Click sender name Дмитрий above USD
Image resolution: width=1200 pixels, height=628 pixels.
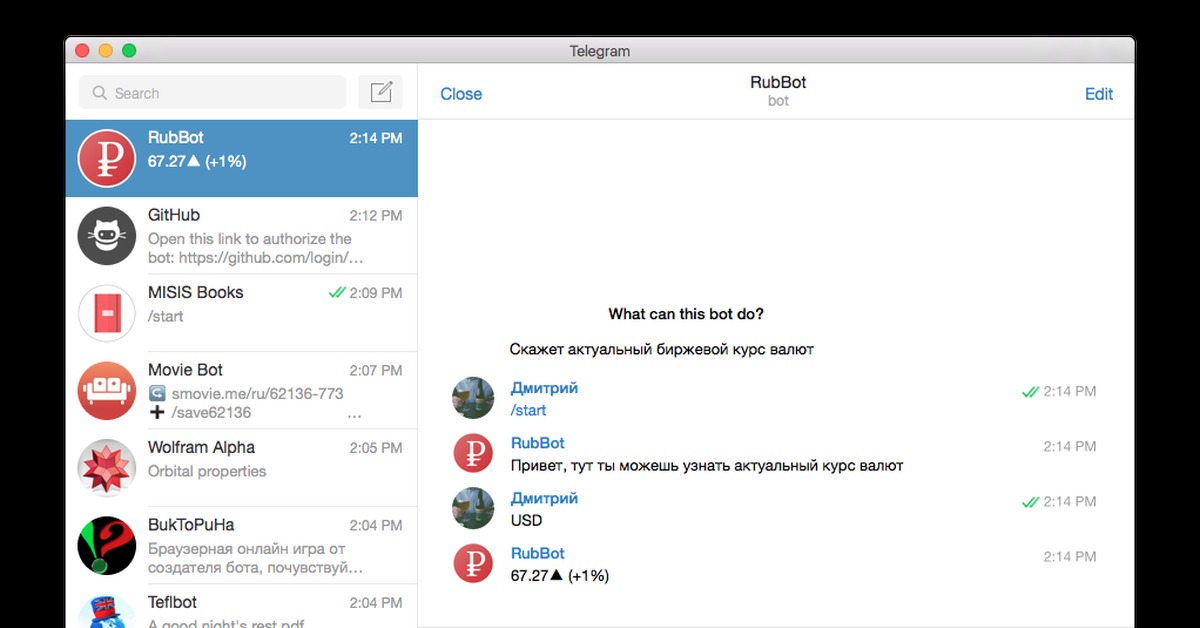(x=544, y=498)
